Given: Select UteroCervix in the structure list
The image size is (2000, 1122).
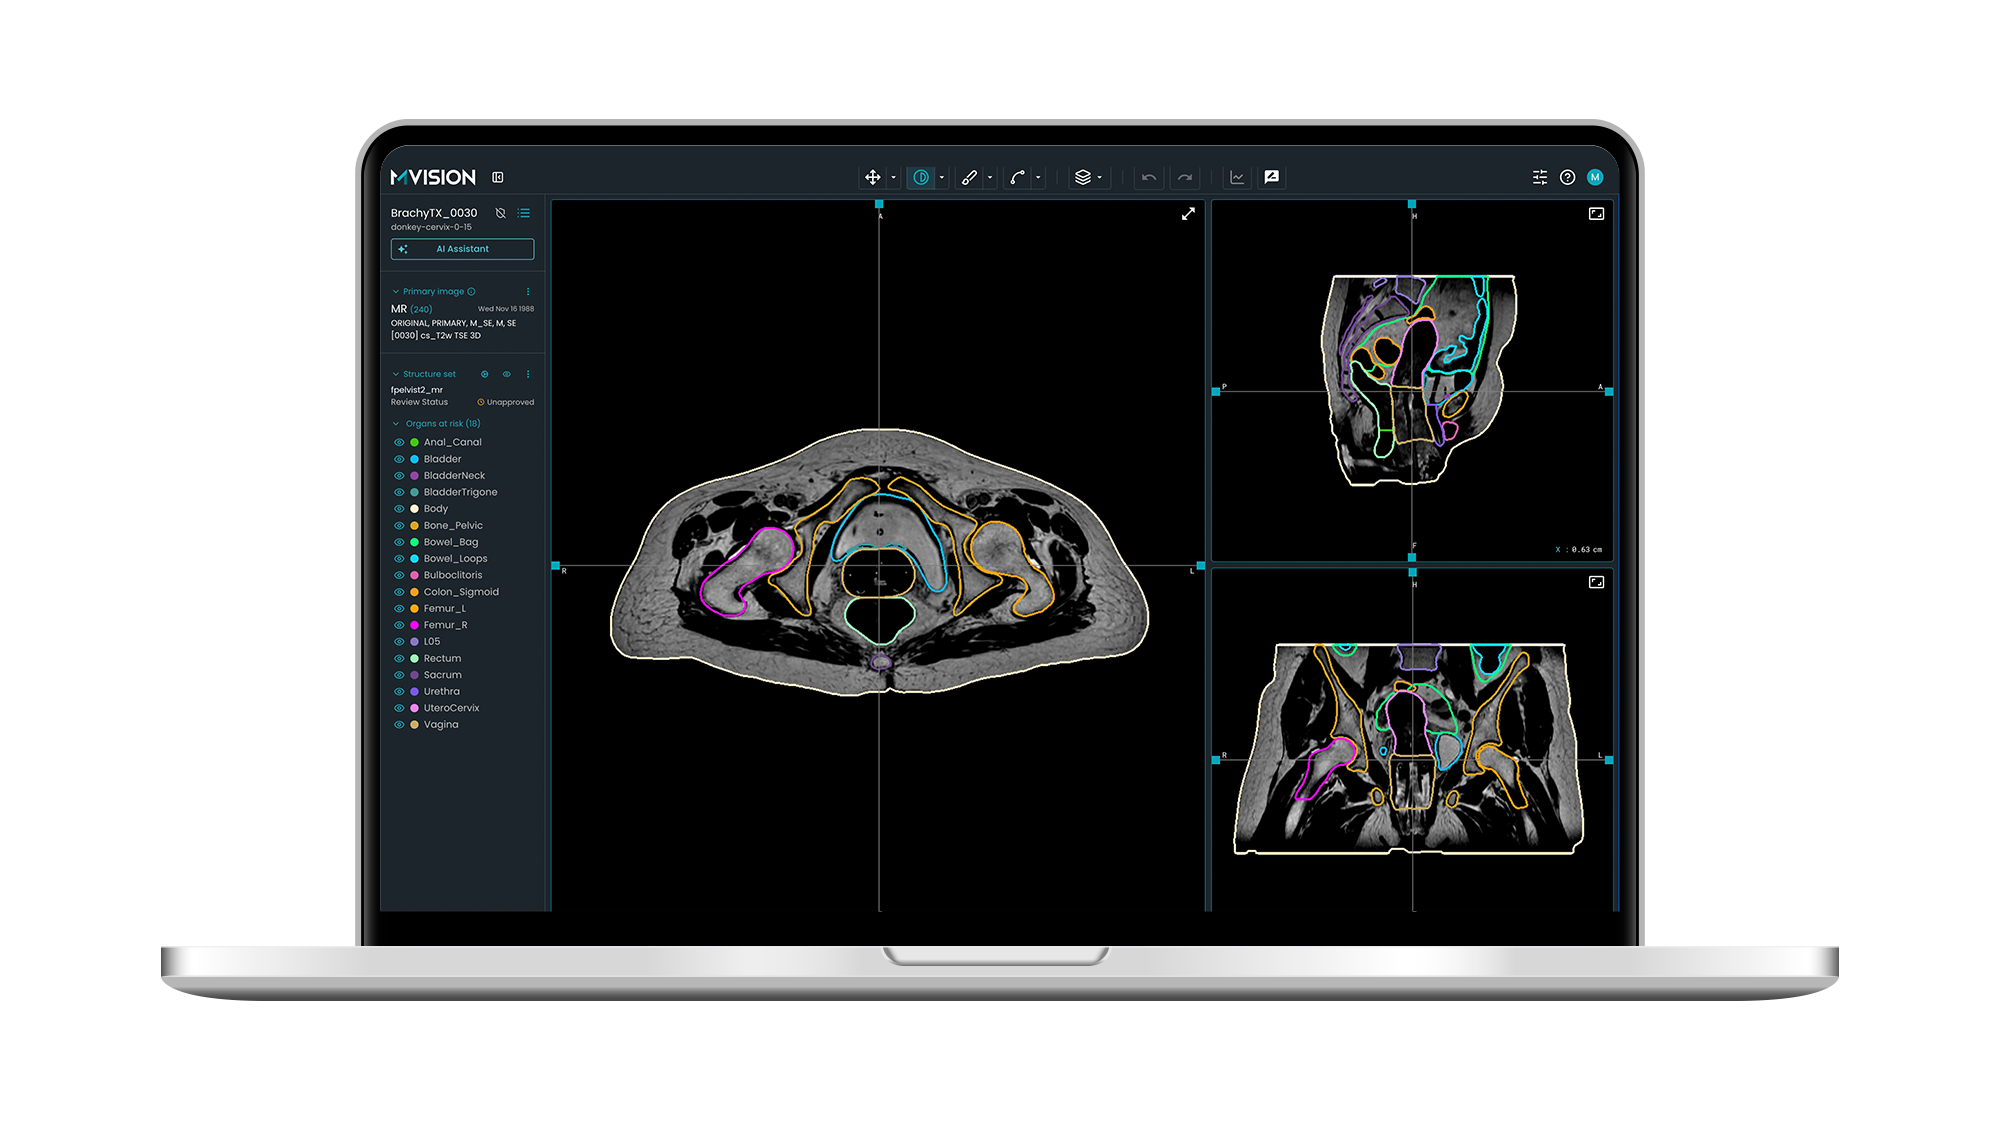Looking at the screenshot, I should tap(451, 708).
